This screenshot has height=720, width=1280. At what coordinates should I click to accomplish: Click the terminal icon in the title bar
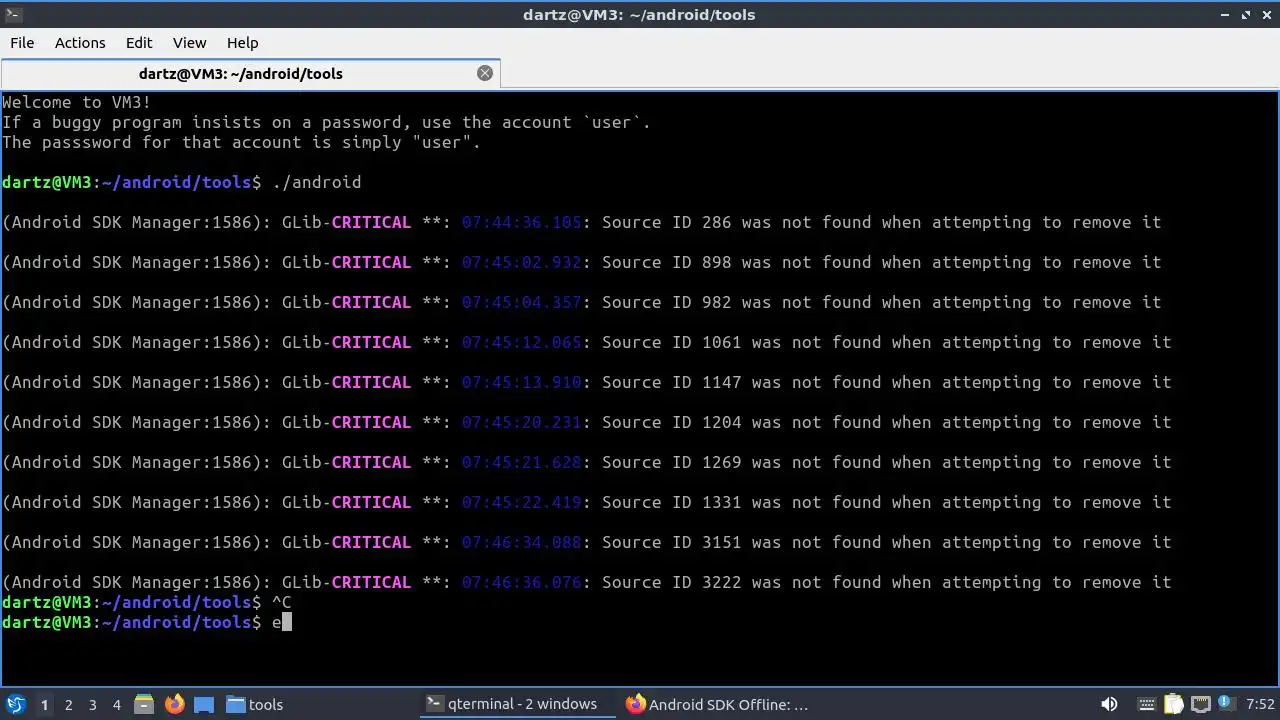point(12,14)
